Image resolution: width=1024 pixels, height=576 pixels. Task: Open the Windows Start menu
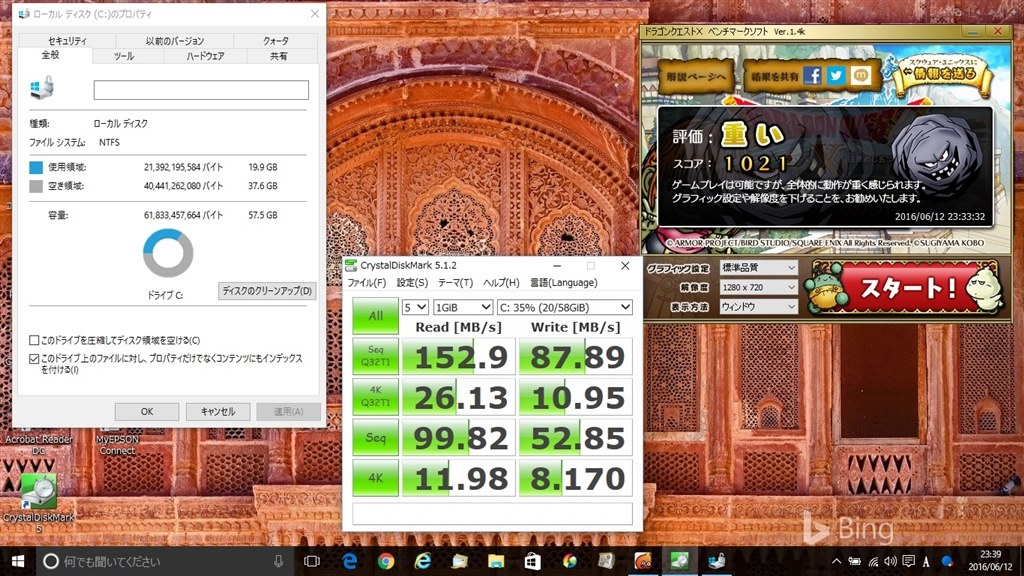18,561
